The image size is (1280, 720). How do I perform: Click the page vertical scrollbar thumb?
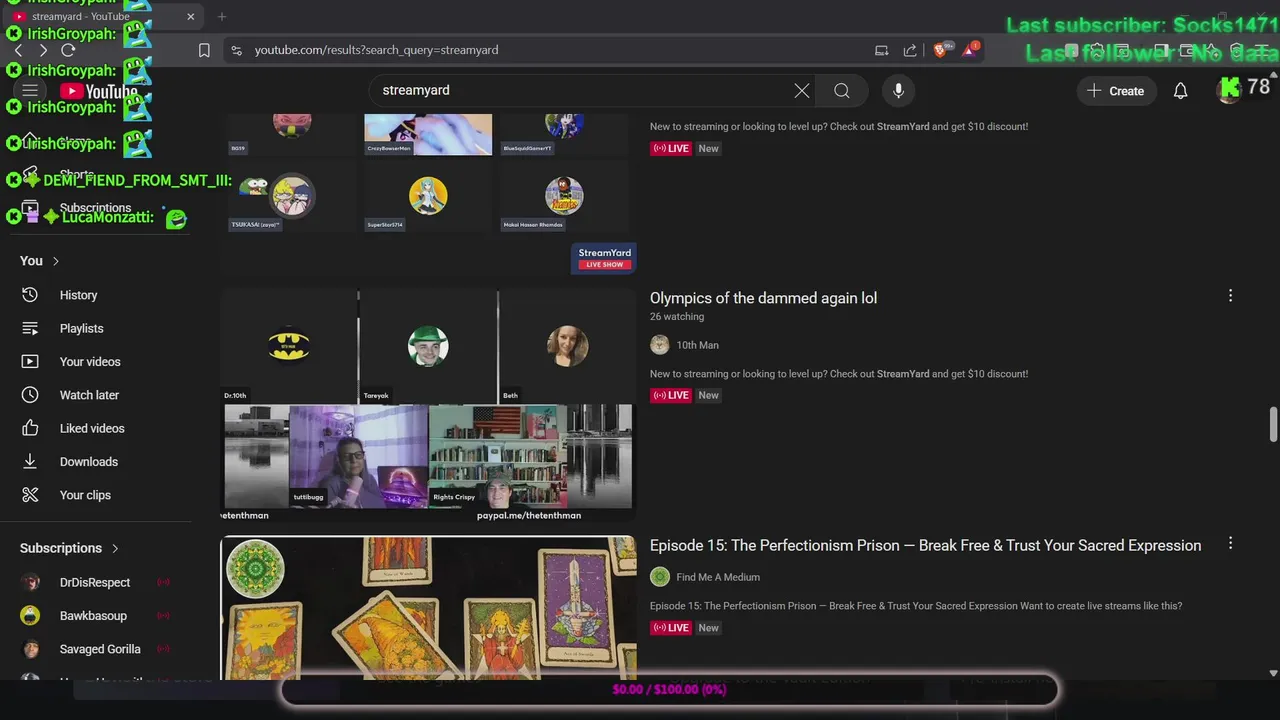pyautogui.click(x=1273, y=424)
